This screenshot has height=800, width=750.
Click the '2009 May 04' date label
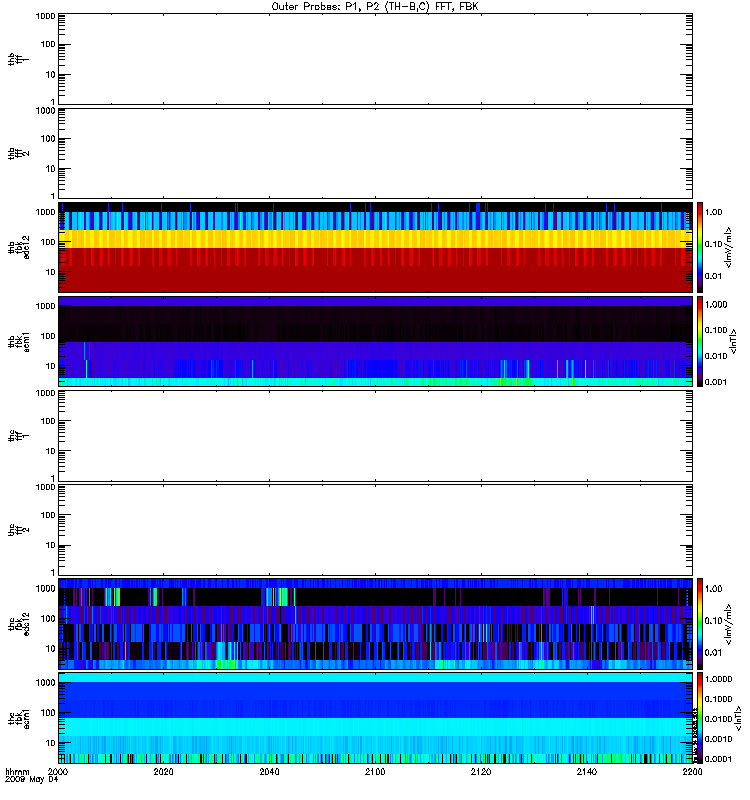tap(32, 780)
